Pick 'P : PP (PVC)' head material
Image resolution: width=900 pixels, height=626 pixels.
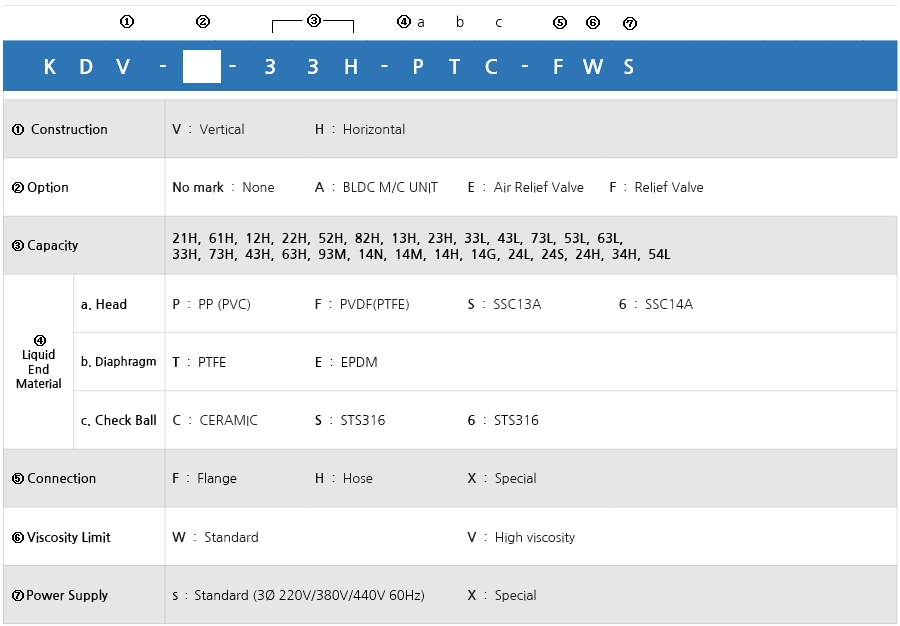click(211, 304)
